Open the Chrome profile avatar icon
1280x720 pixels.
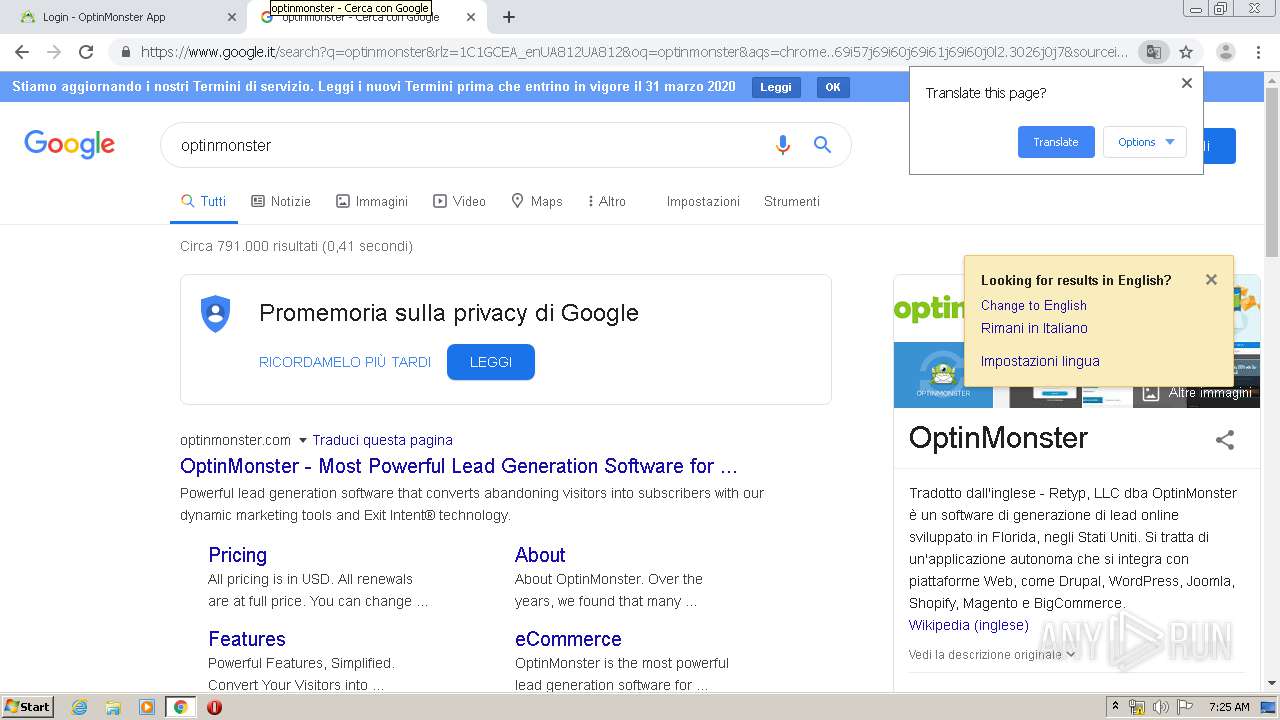(x=1225, y=52)
